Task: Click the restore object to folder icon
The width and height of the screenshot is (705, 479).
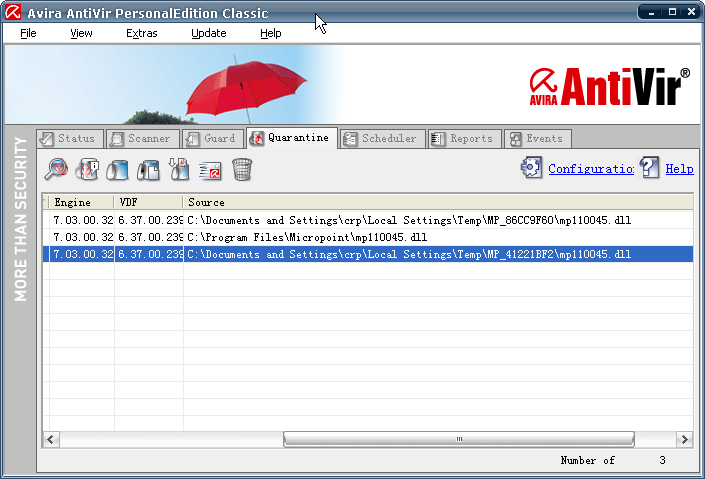Action: point(148,170)
